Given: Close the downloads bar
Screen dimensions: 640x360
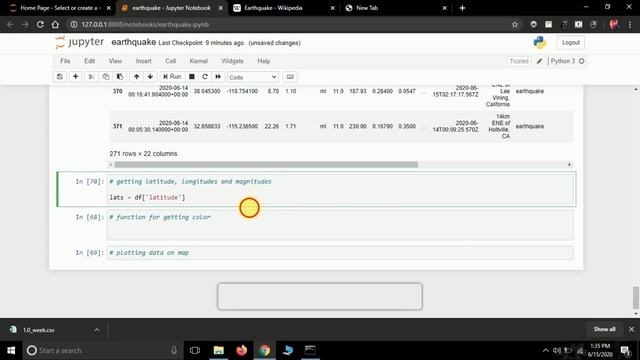Looking at the screenshot, I should coord(631,329).
